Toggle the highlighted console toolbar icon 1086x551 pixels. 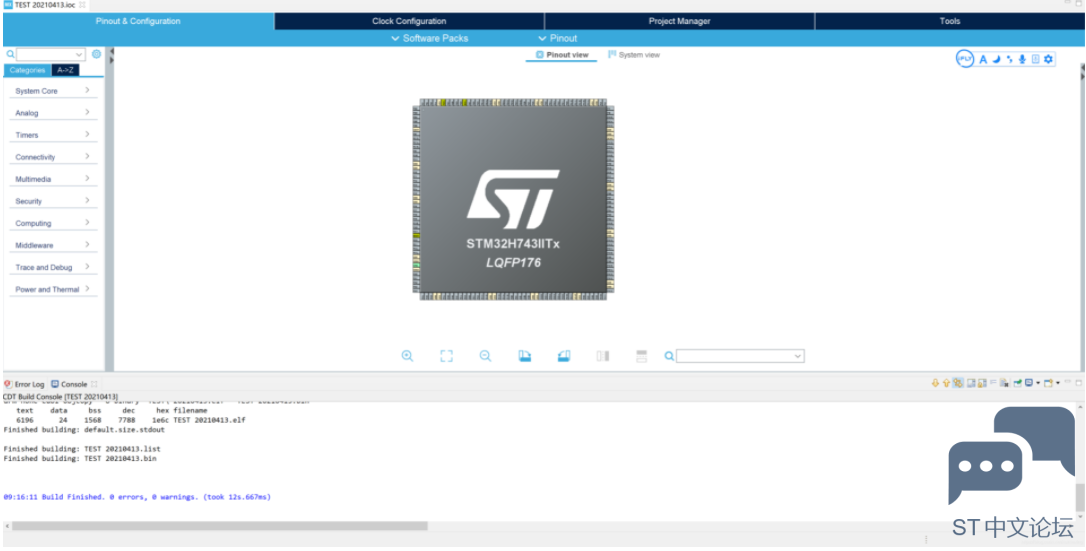[x=958, y=383]
